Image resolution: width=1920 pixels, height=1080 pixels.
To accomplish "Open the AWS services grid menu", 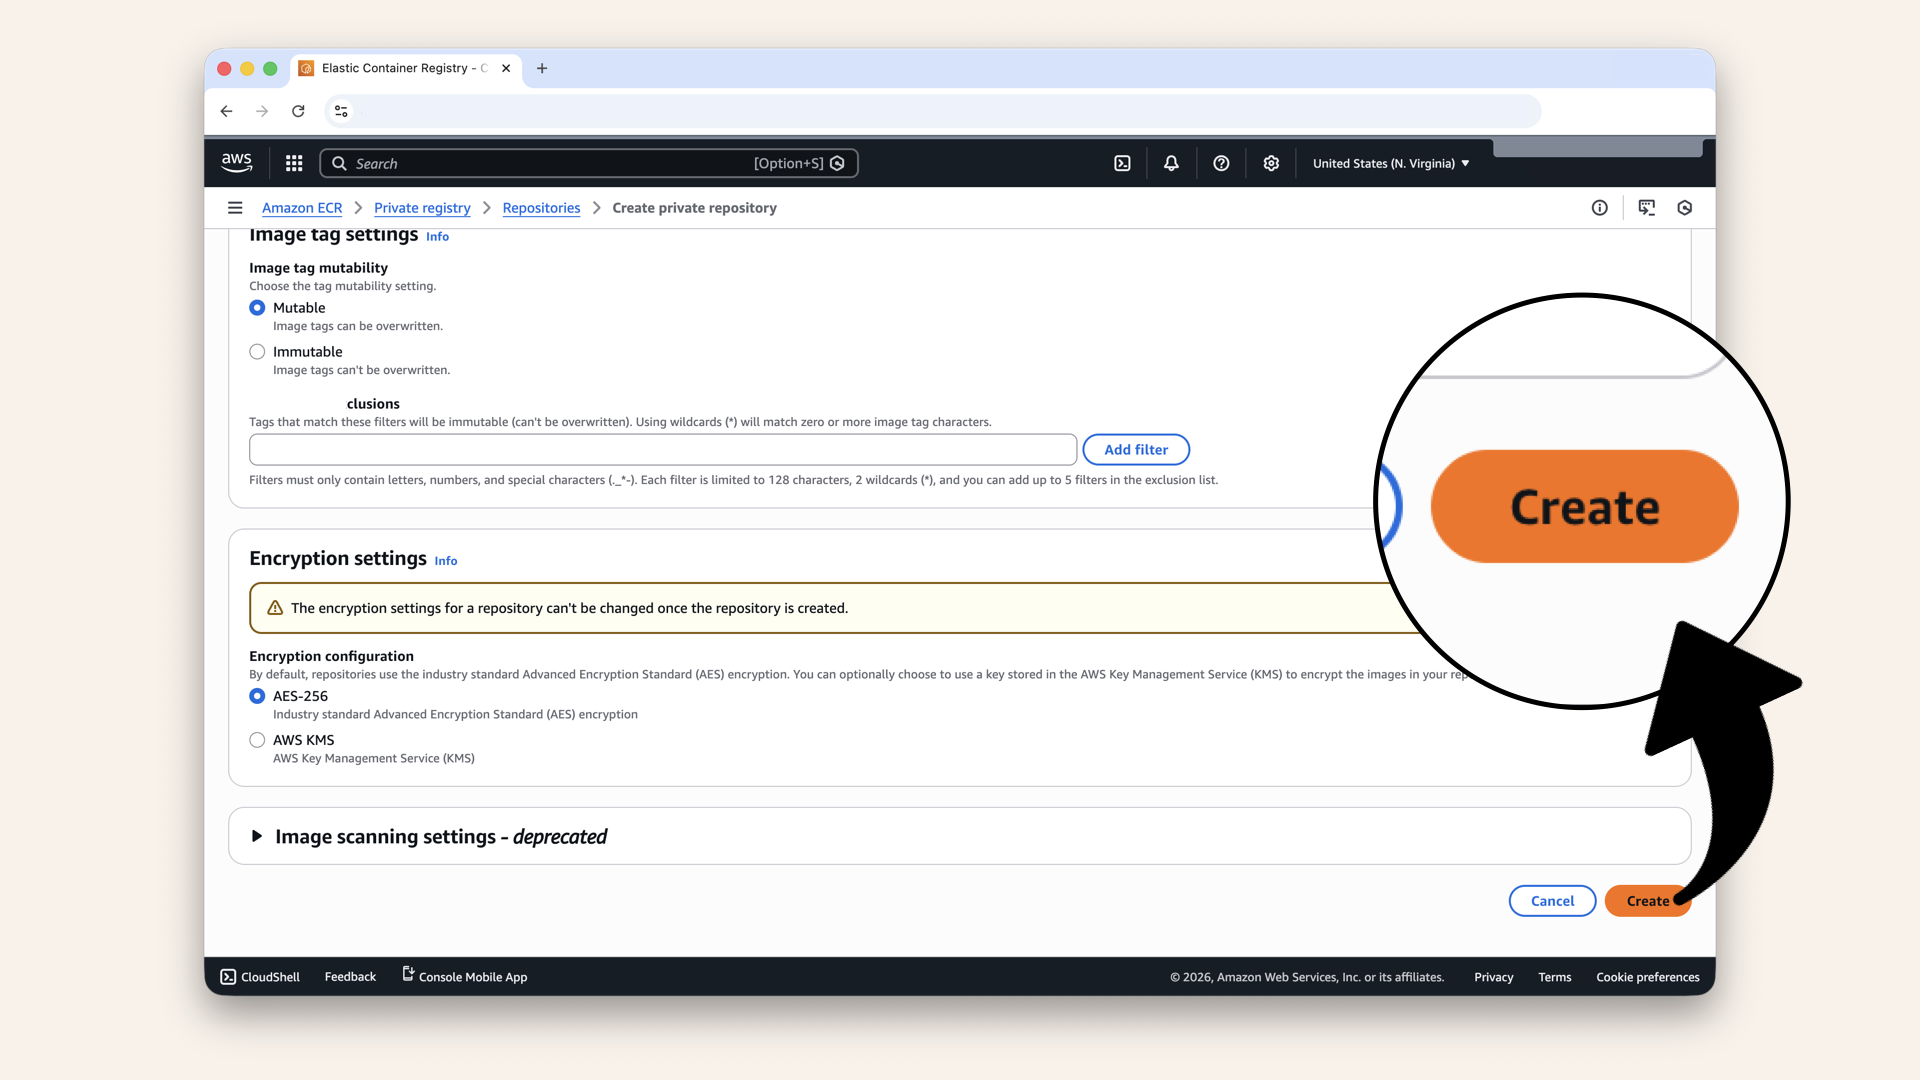I will (294, 163).
